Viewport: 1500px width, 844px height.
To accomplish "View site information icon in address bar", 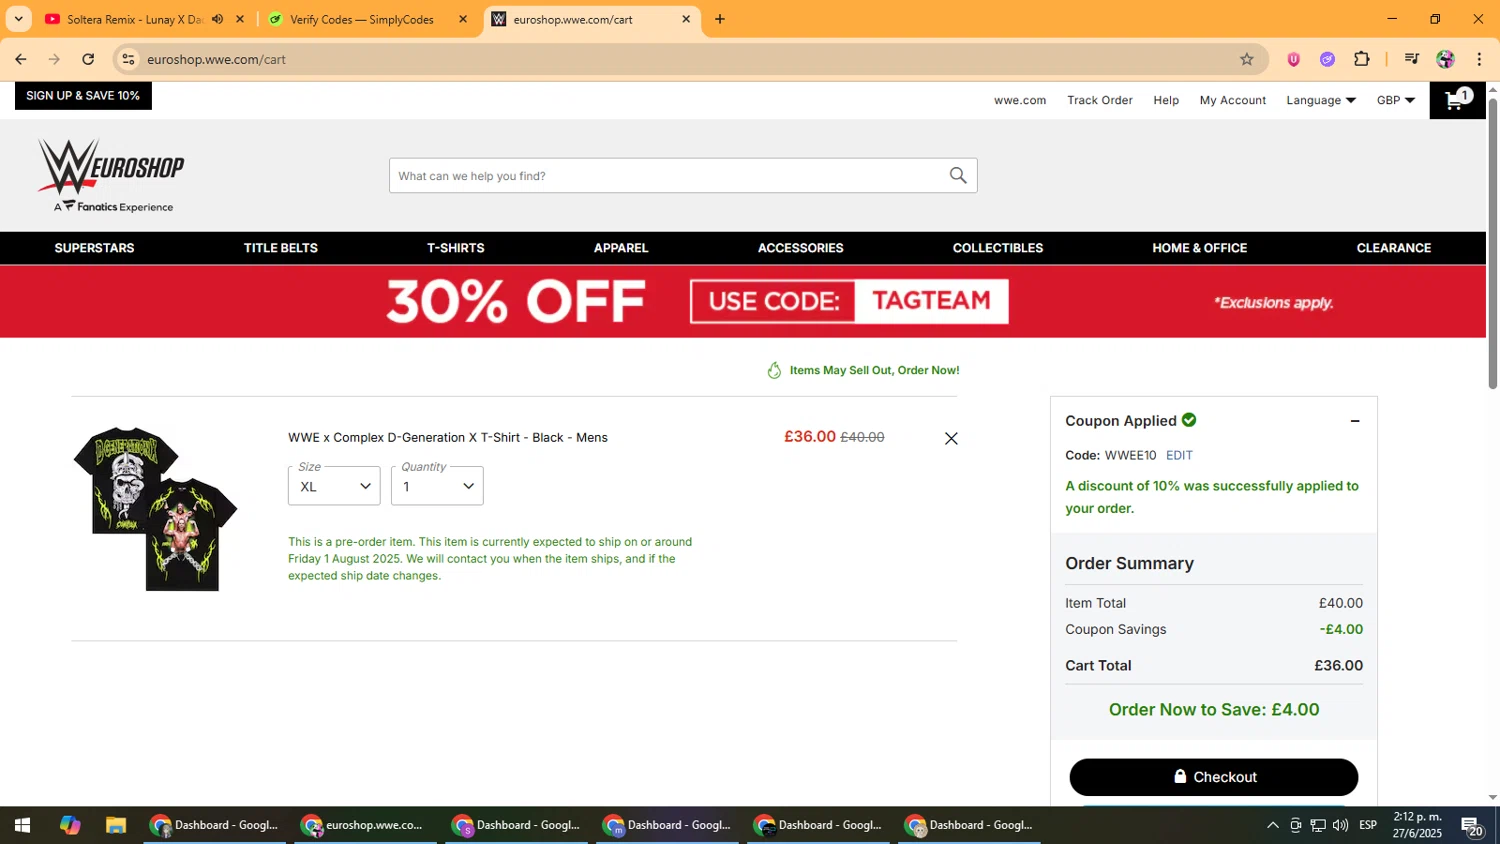I will coord(128,59).
